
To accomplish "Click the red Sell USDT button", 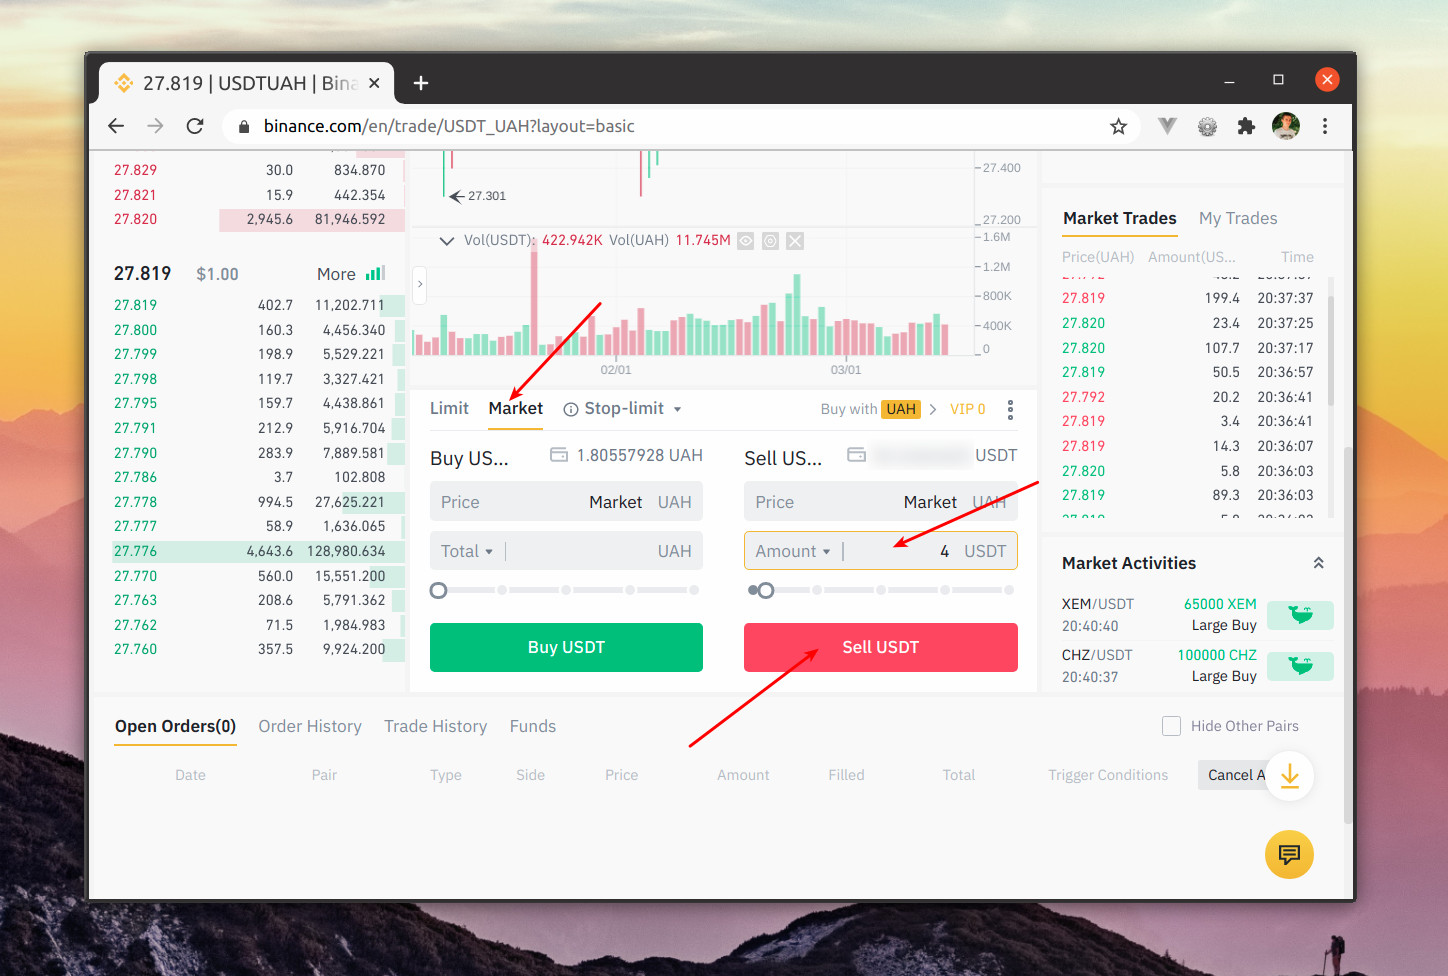I will [x=881, y=647].
